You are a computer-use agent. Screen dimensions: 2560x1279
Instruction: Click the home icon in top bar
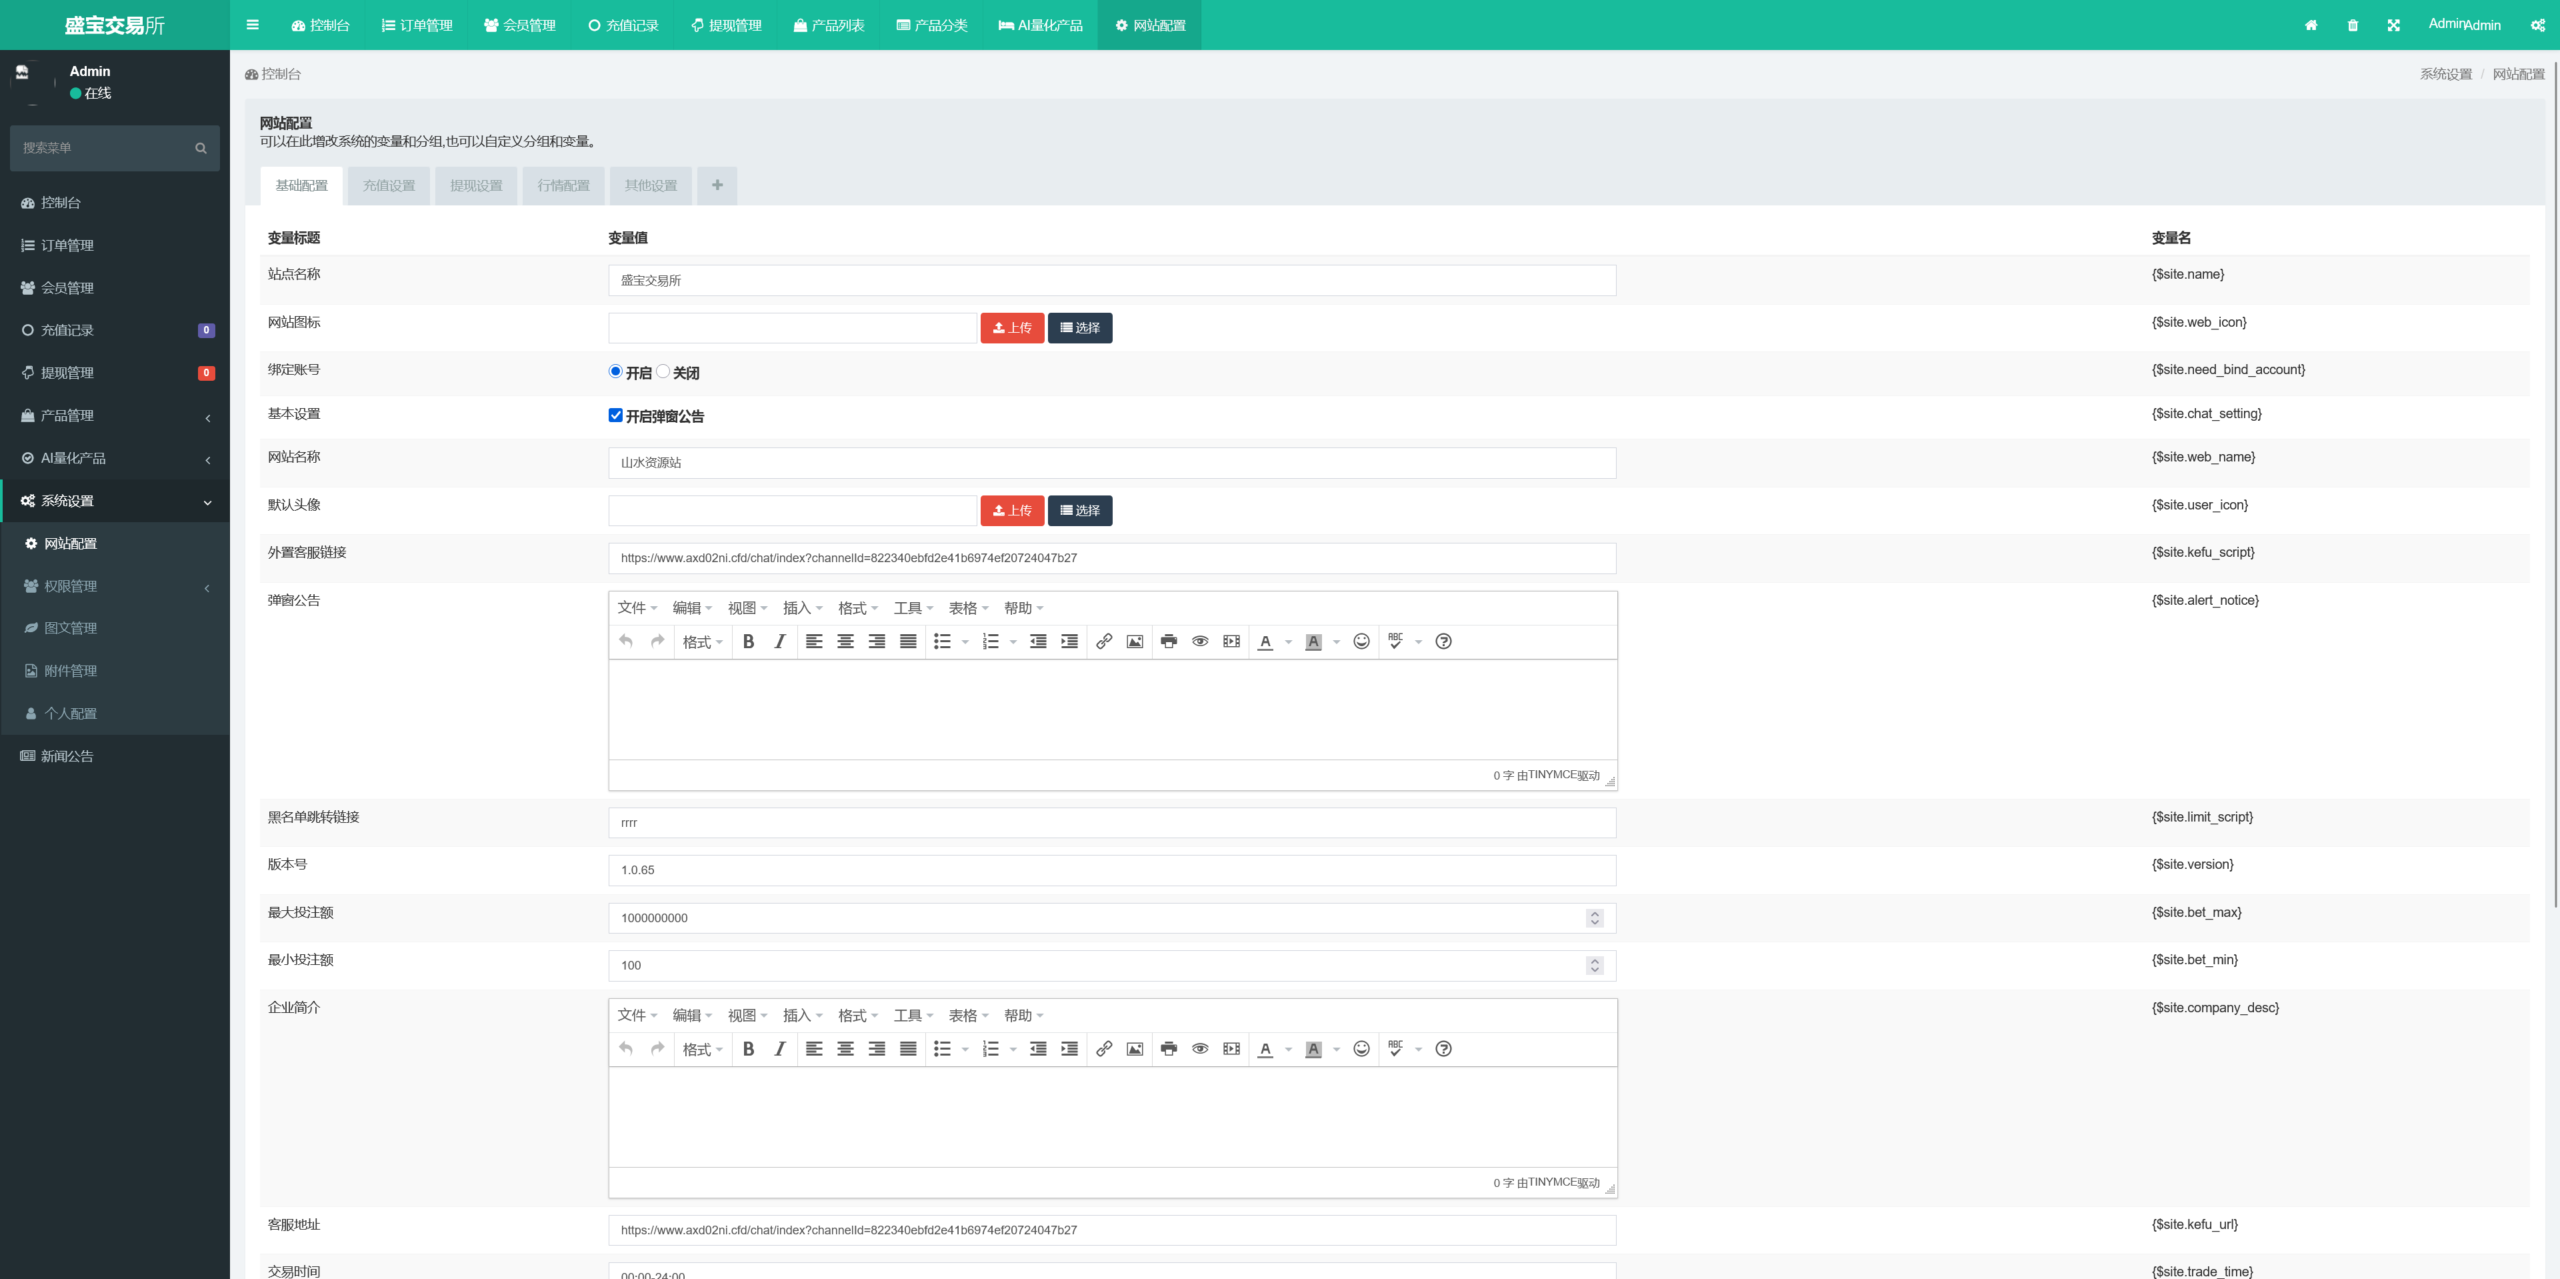click(2311, 25)
